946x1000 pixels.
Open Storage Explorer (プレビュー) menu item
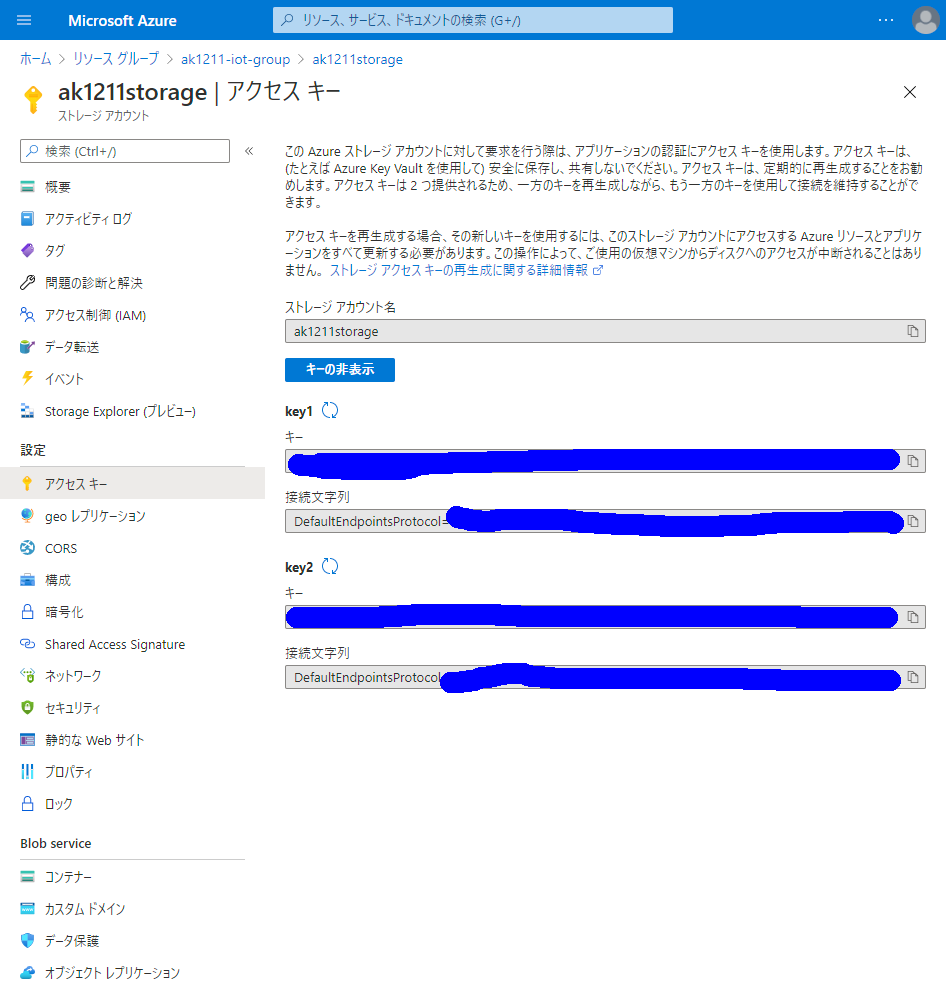[x=120, y=412]
